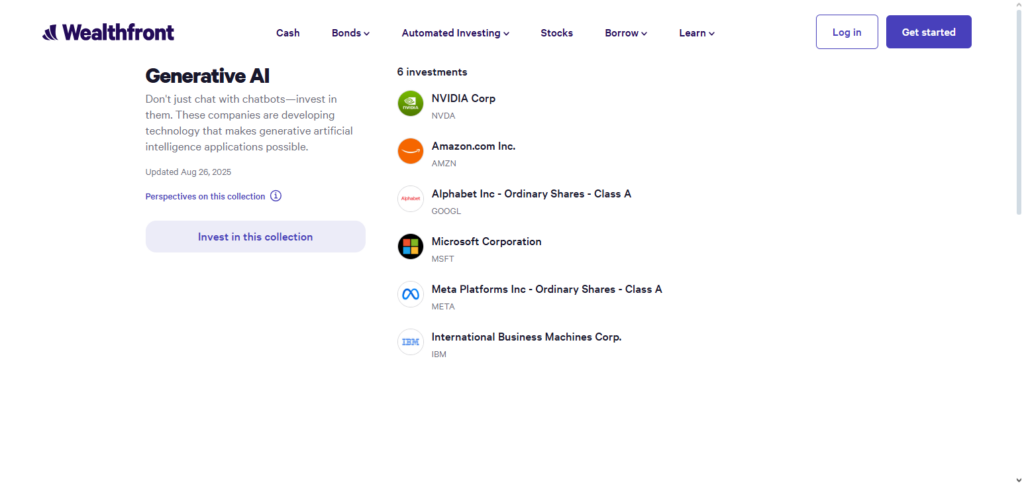
Task: Expand the Bonds dropdown menu
Action: coord(351,33)
